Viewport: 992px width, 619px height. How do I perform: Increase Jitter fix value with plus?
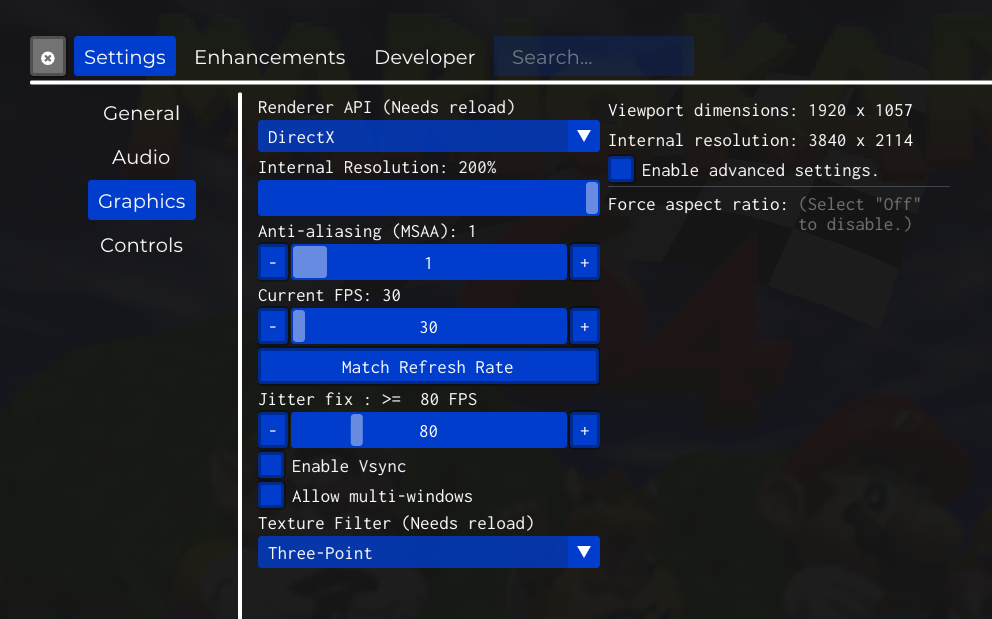click(x=585, y=430)
